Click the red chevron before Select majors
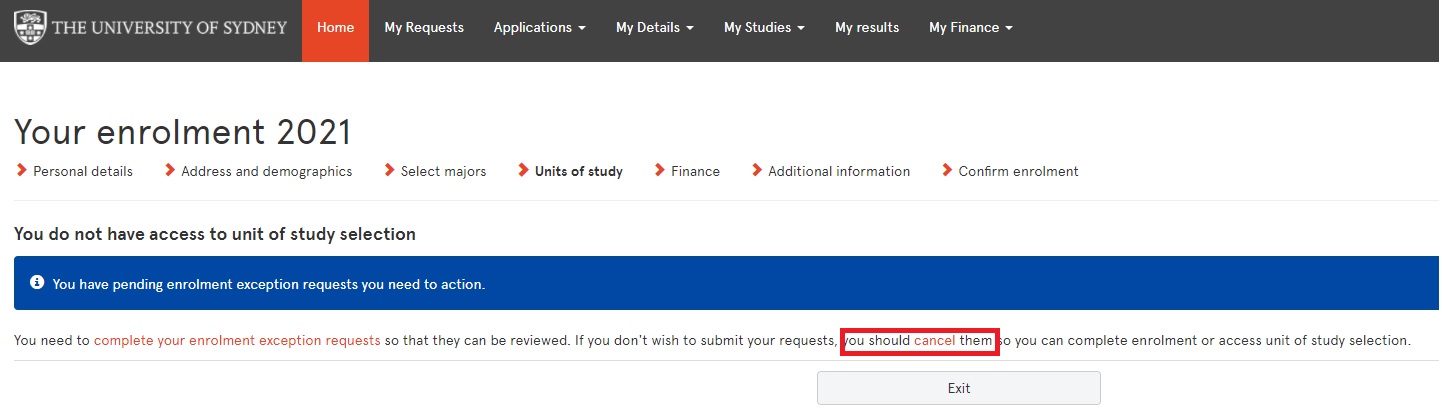This screenshot has height=413, width=1442. coord(390,171)
